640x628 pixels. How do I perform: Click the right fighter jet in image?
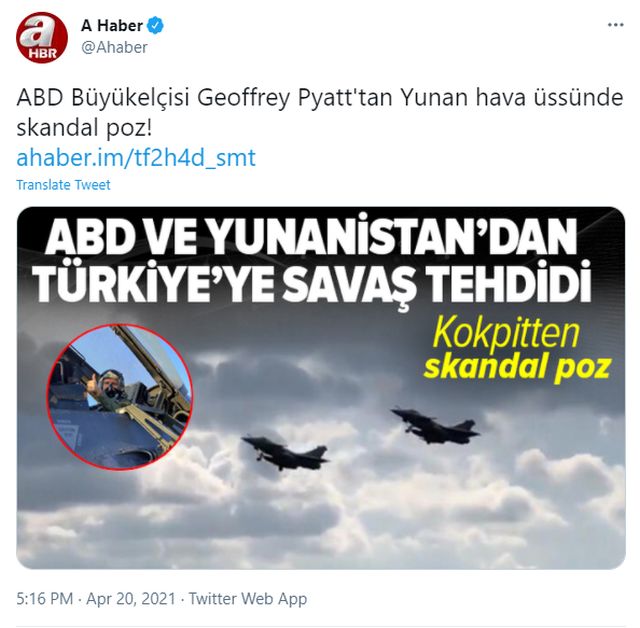(x=435, y=426)
